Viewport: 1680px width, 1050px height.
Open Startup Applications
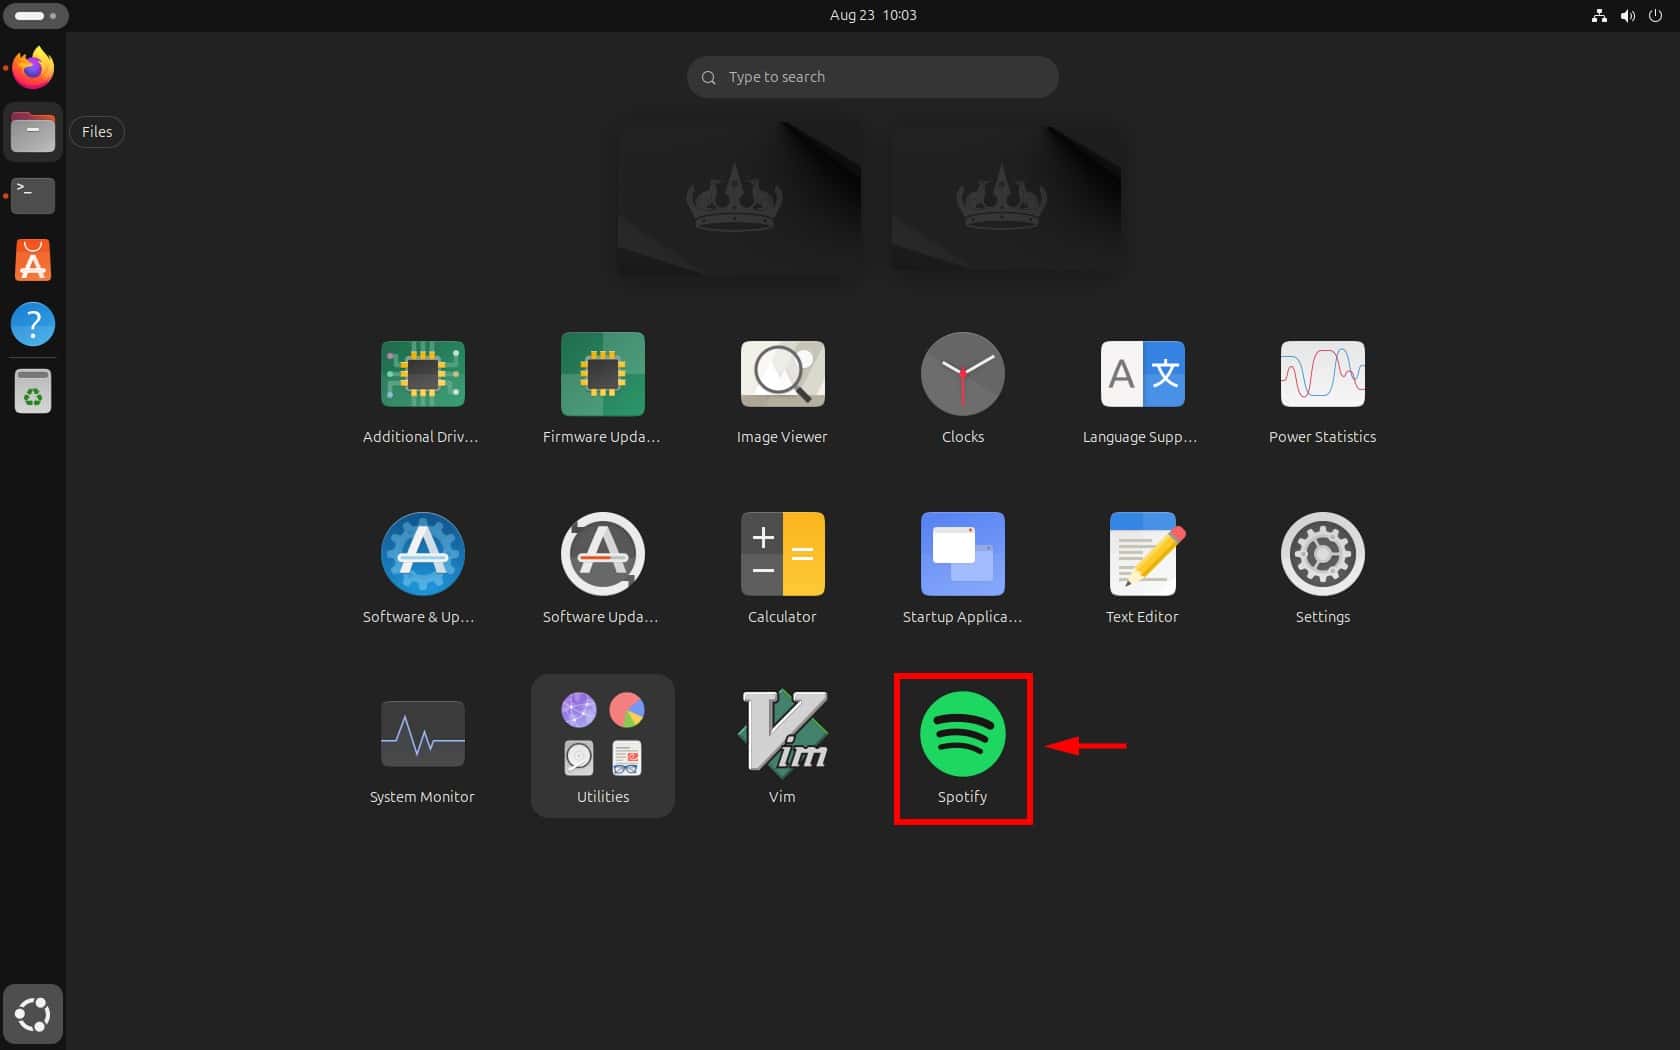961,554
